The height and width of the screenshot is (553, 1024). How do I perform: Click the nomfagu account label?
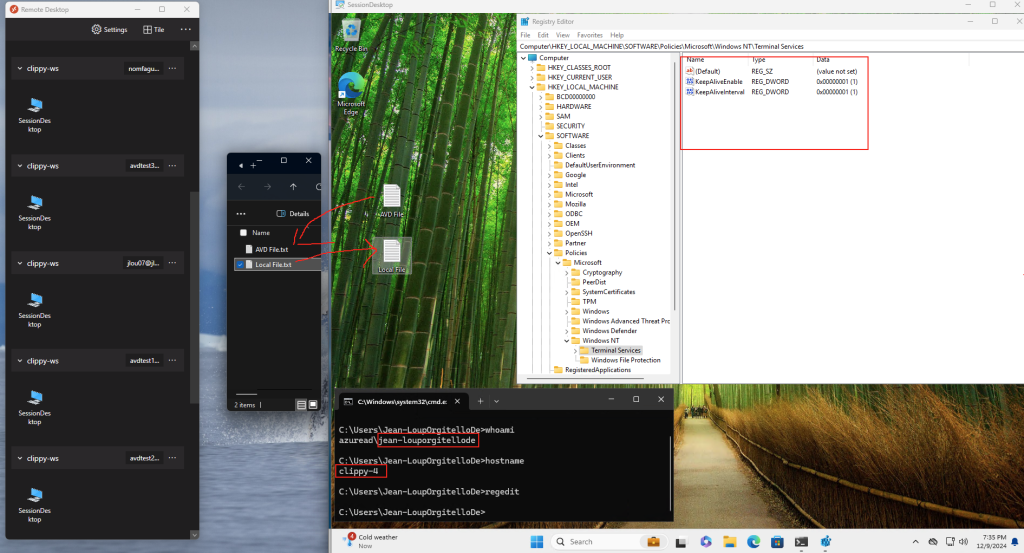(x=144, y=69)
